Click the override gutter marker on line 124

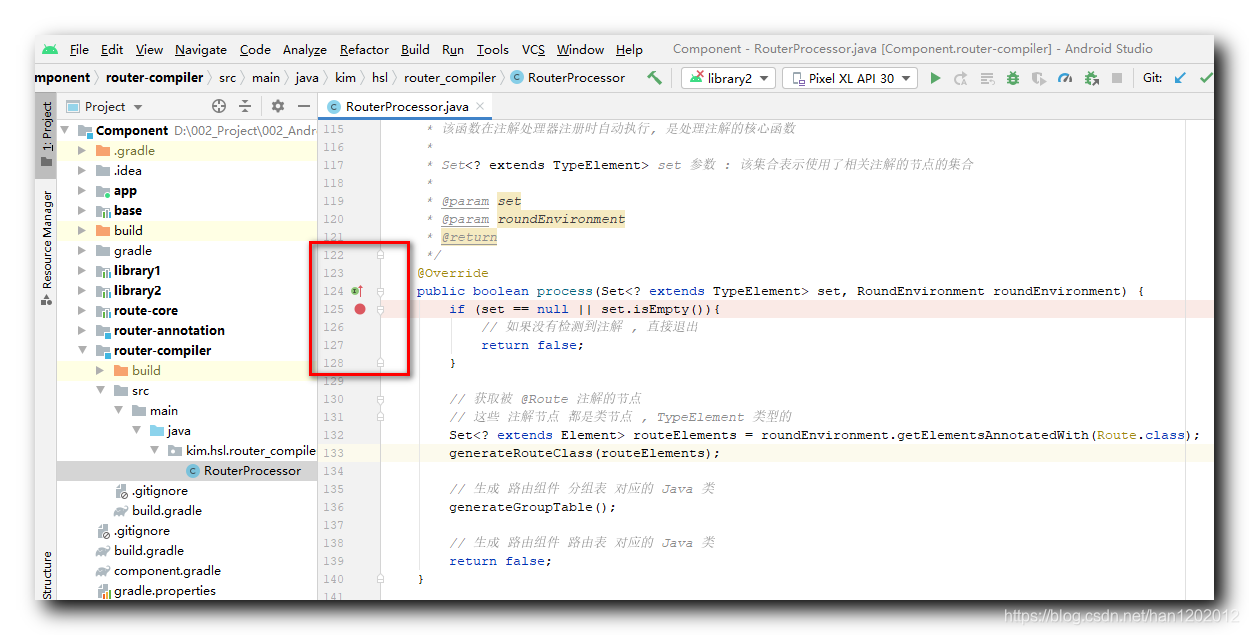(x=357, y=291)
